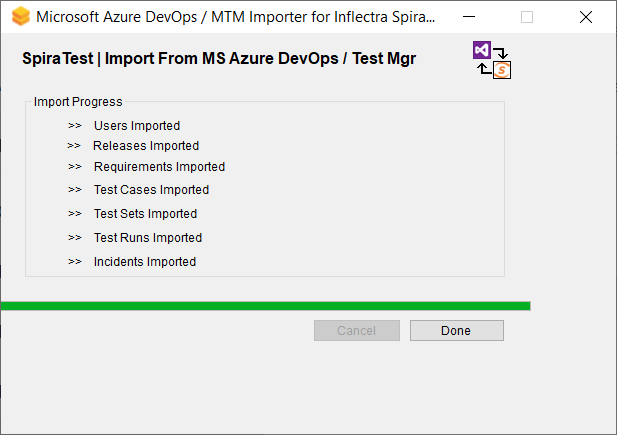Click the Visual Studio to Spira logo
The image size is (617, 435).
(492, 60)
